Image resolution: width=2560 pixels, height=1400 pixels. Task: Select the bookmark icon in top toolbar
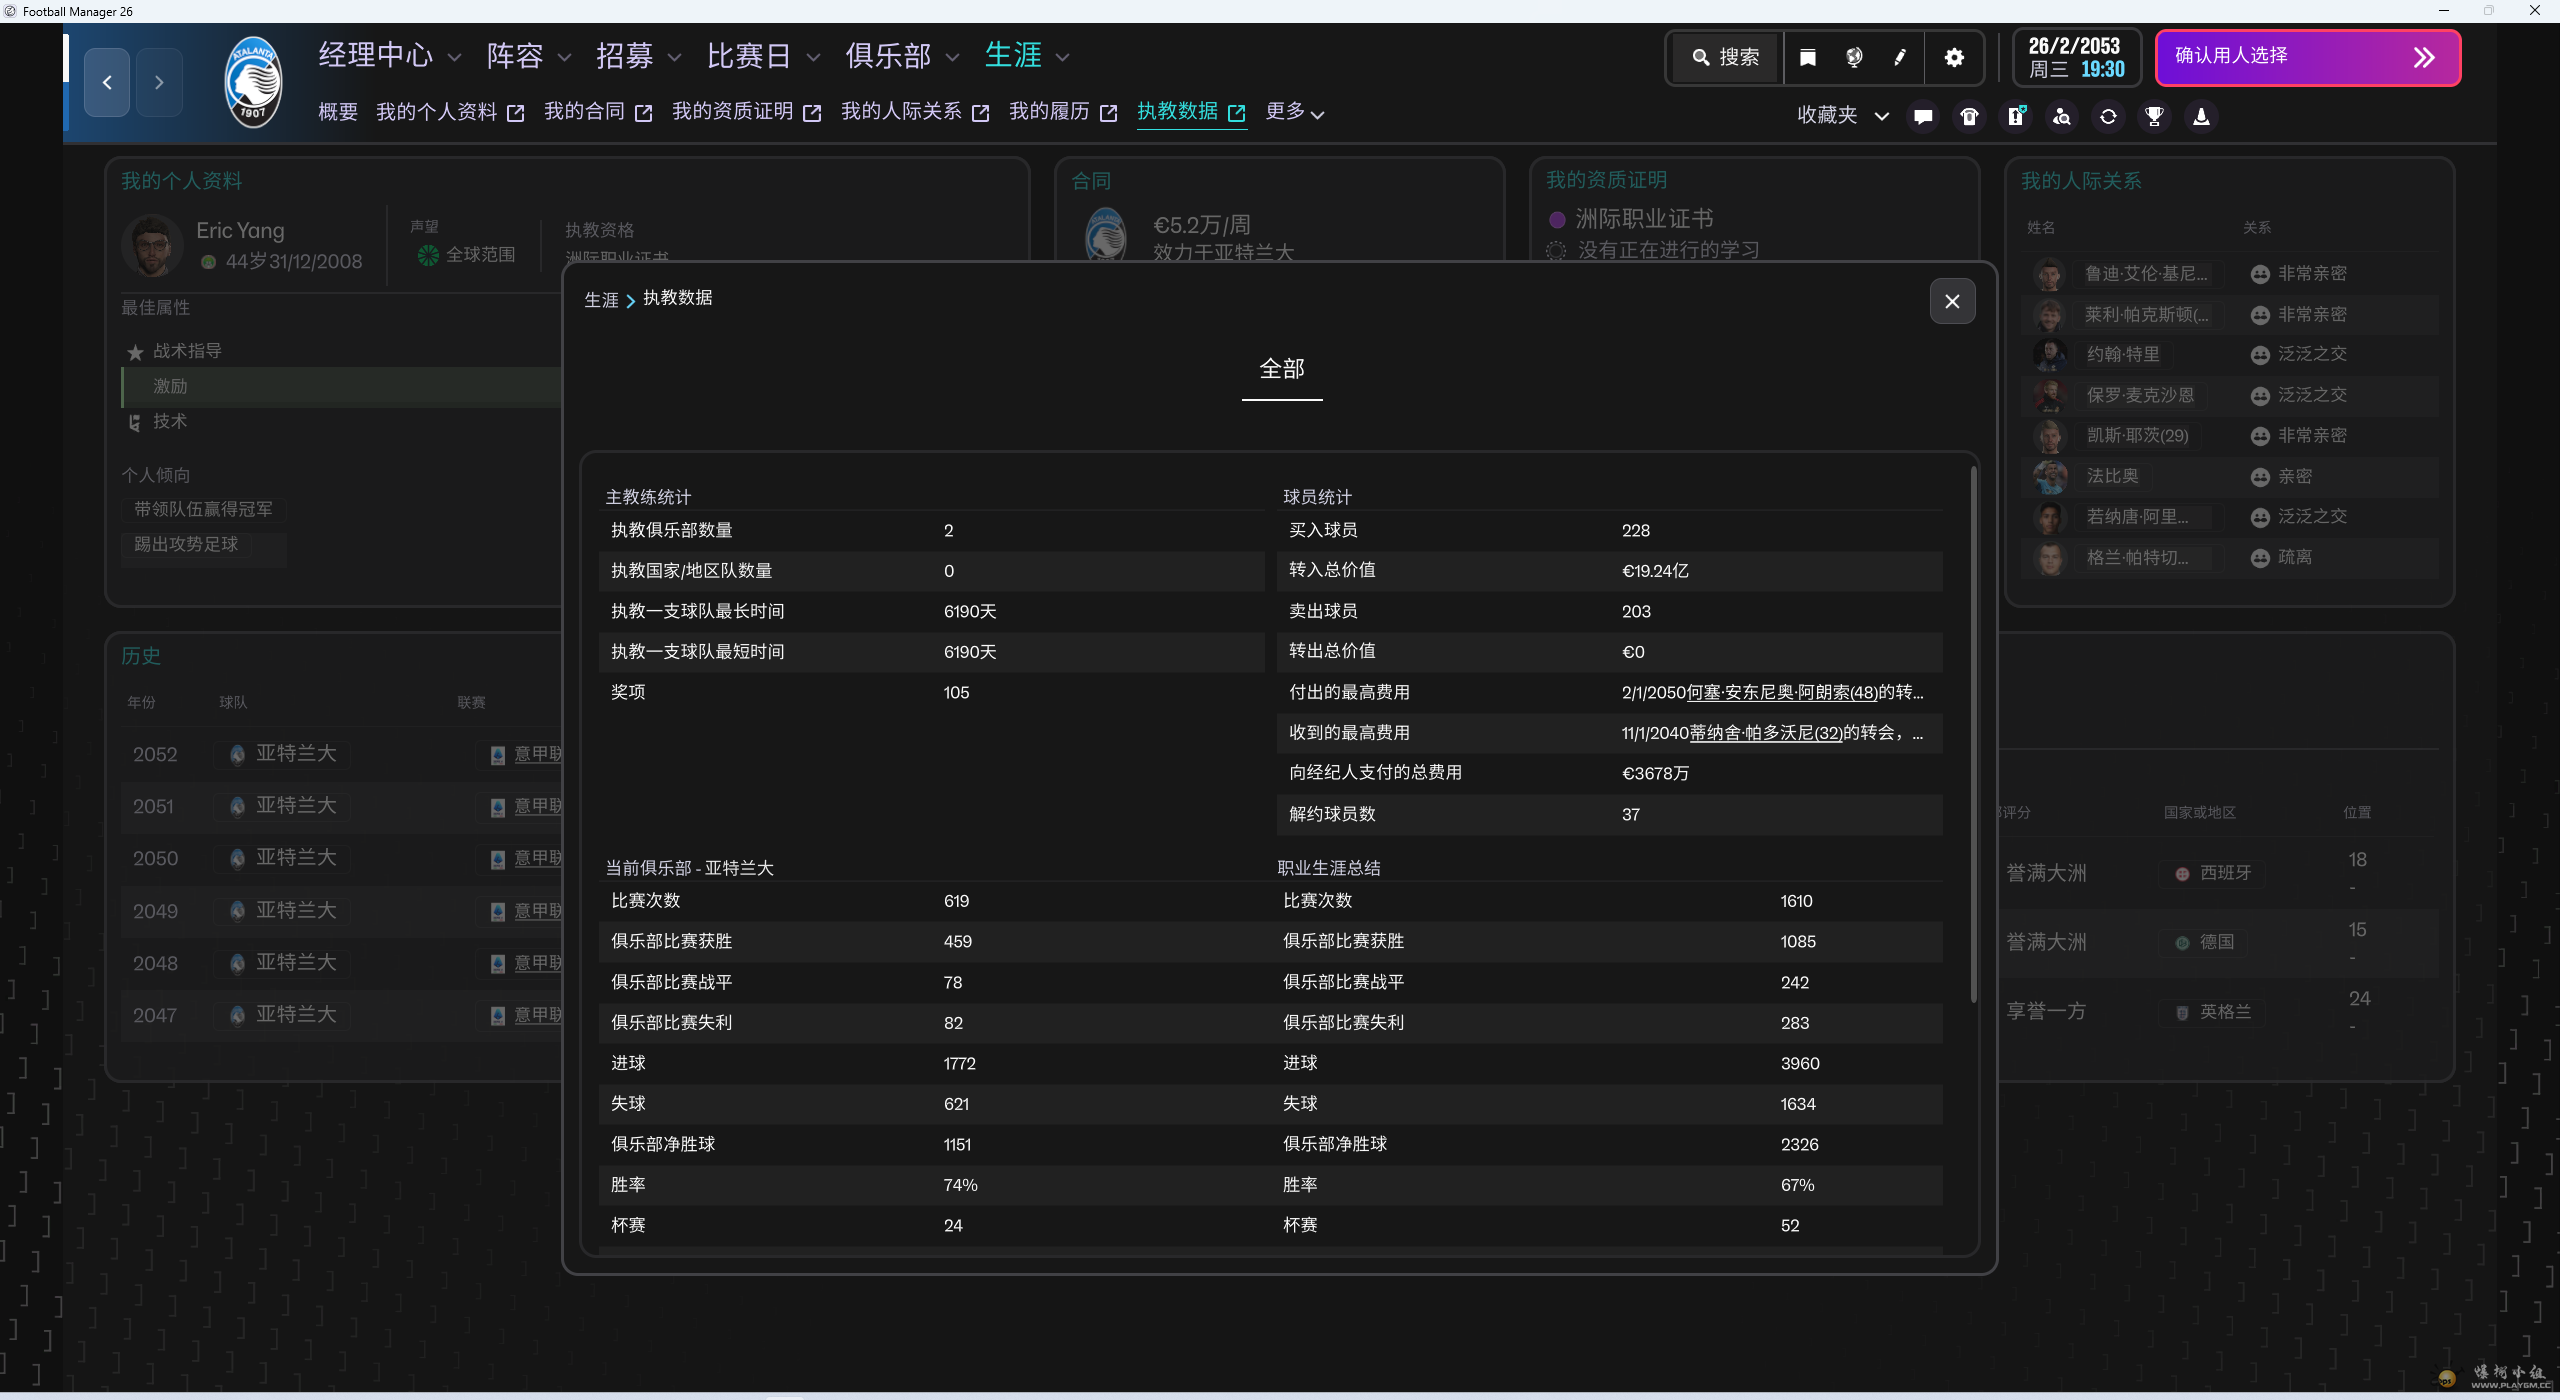(1806, 57)
